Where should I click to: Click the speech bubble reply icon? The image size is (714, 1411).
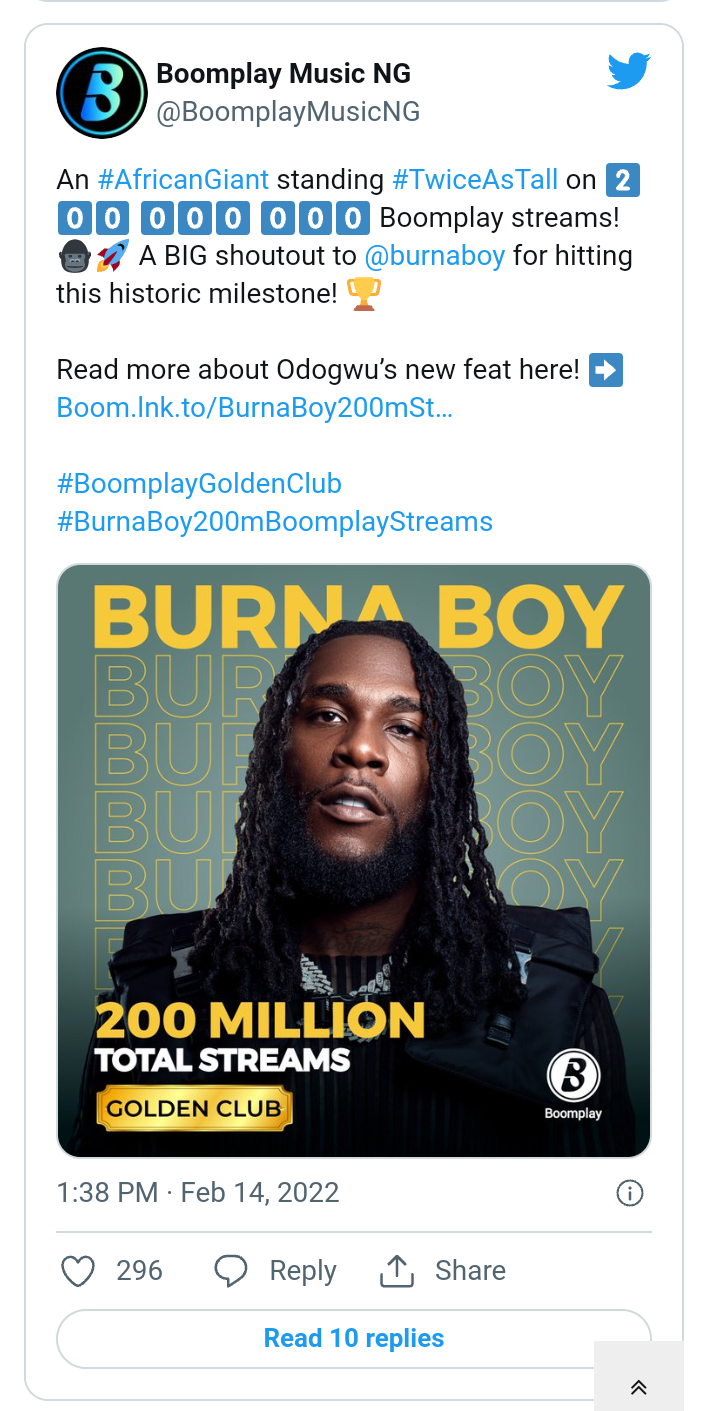(231, 1271)
